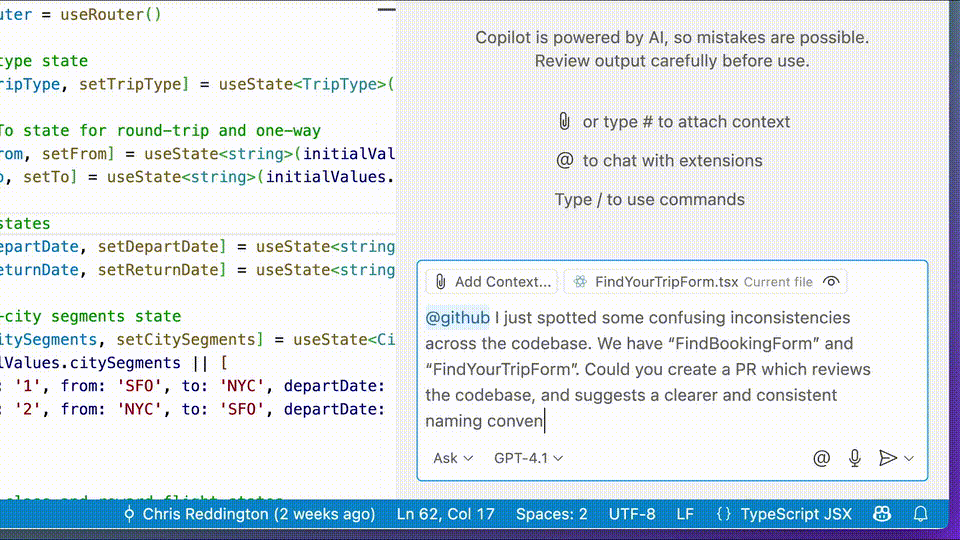Toggle current file context eye icon
This screenshot has width=960, height=540.
(x=830, y=282)
